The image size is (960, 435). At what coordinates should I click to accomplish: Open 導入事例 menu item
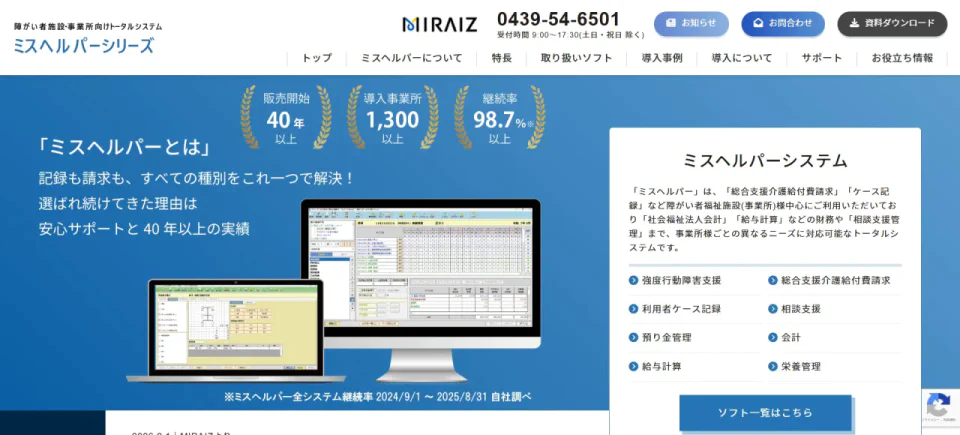[662, 59]
